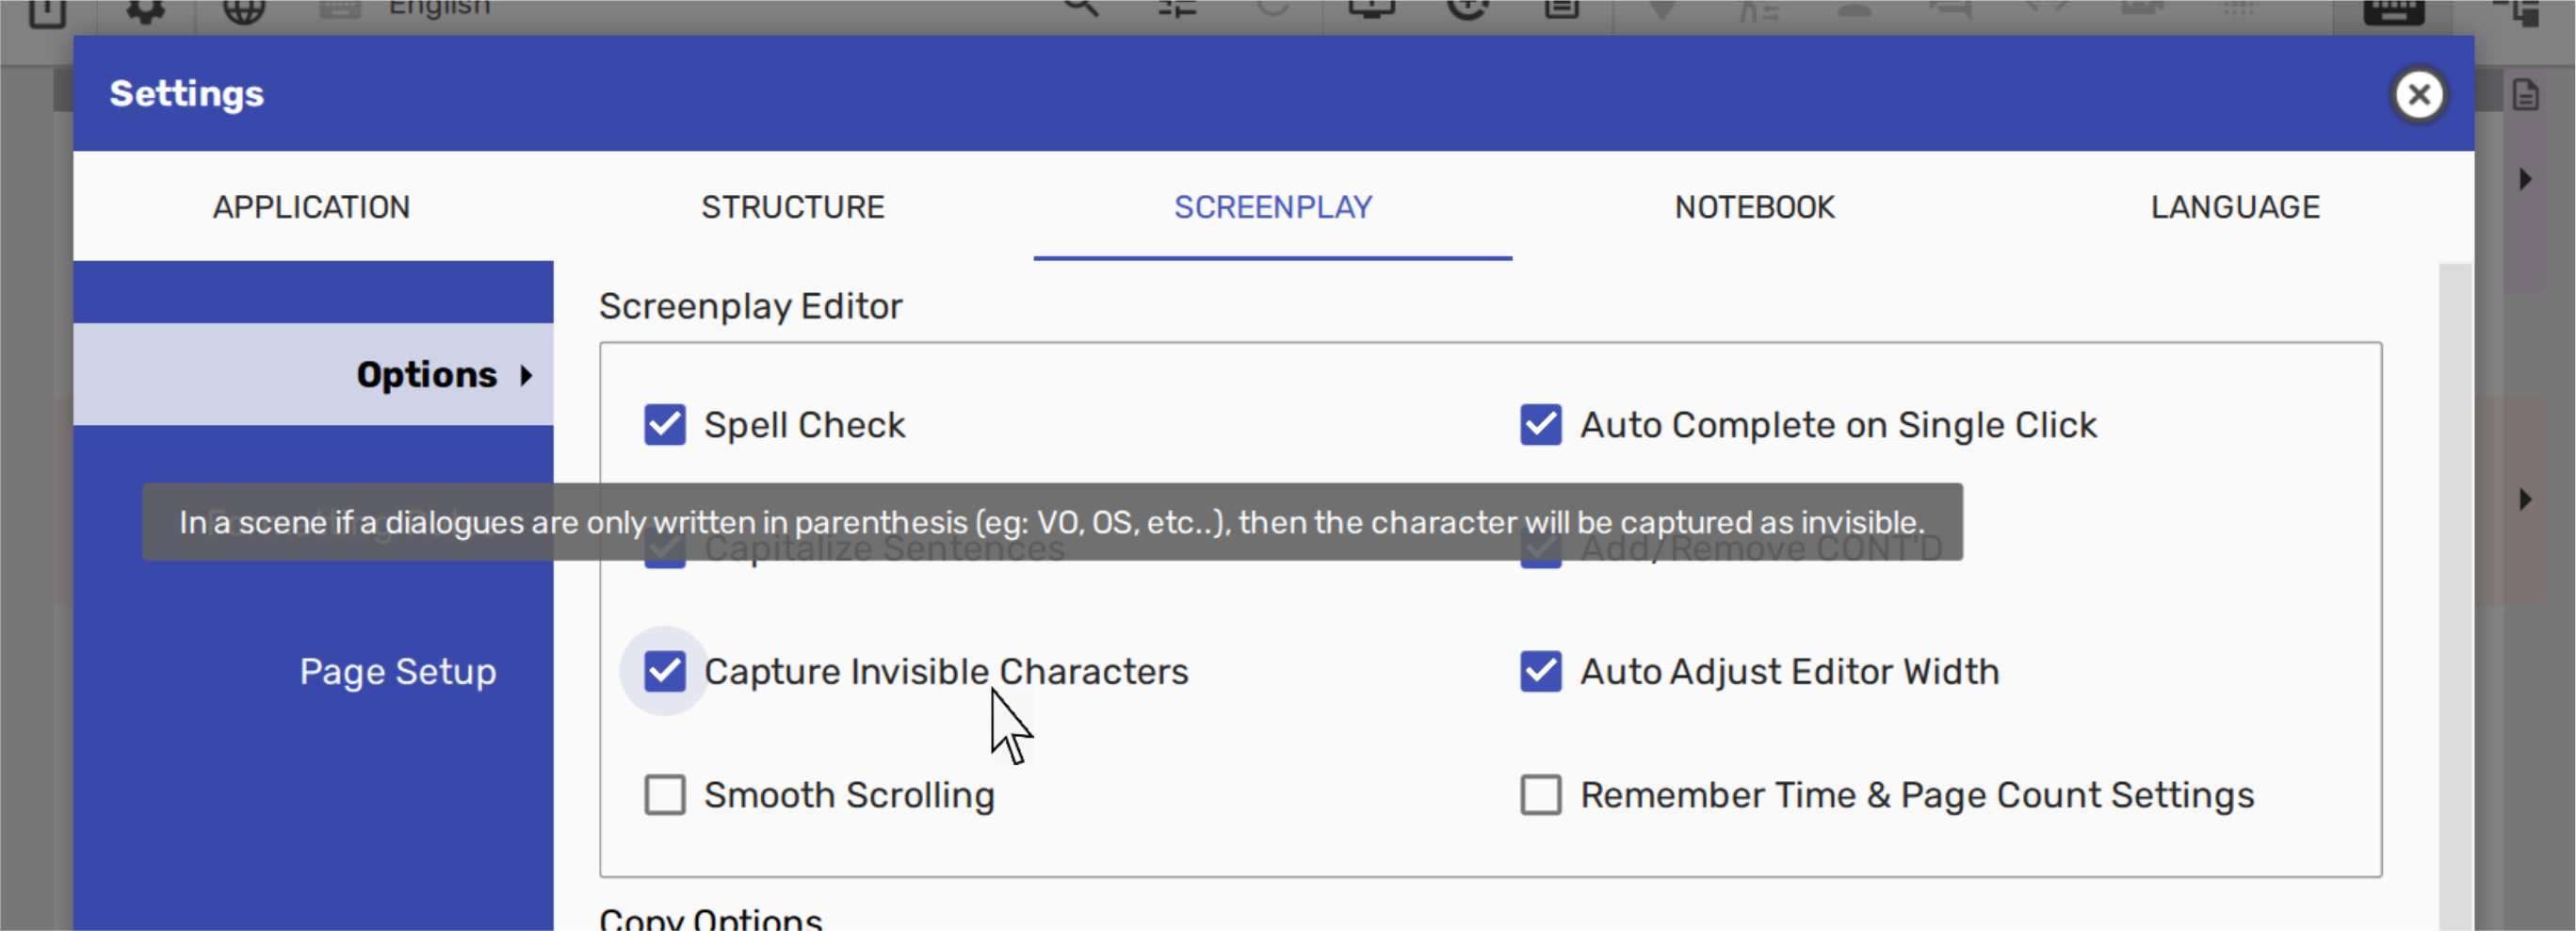Image resolution: width=2576 pixels, height=931 pixels.
Task: Open the STRUCTURE settings tab
Action: (792, 207)
